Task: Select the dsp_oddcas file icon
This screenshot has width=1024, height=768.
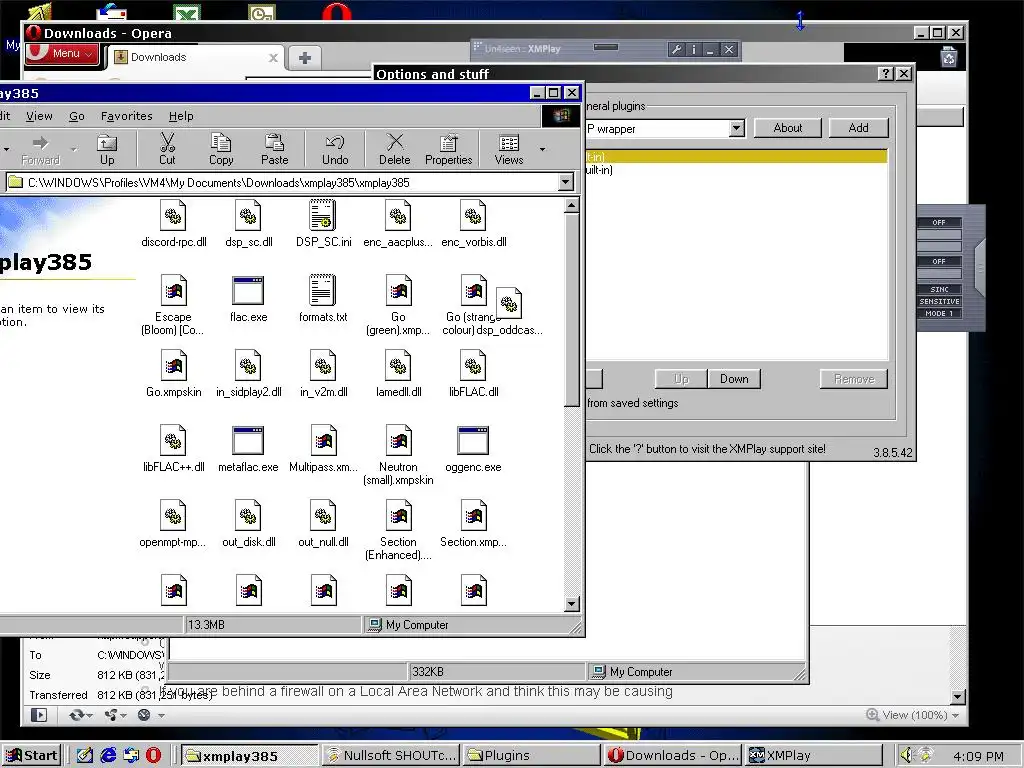Action: [509, 303]
